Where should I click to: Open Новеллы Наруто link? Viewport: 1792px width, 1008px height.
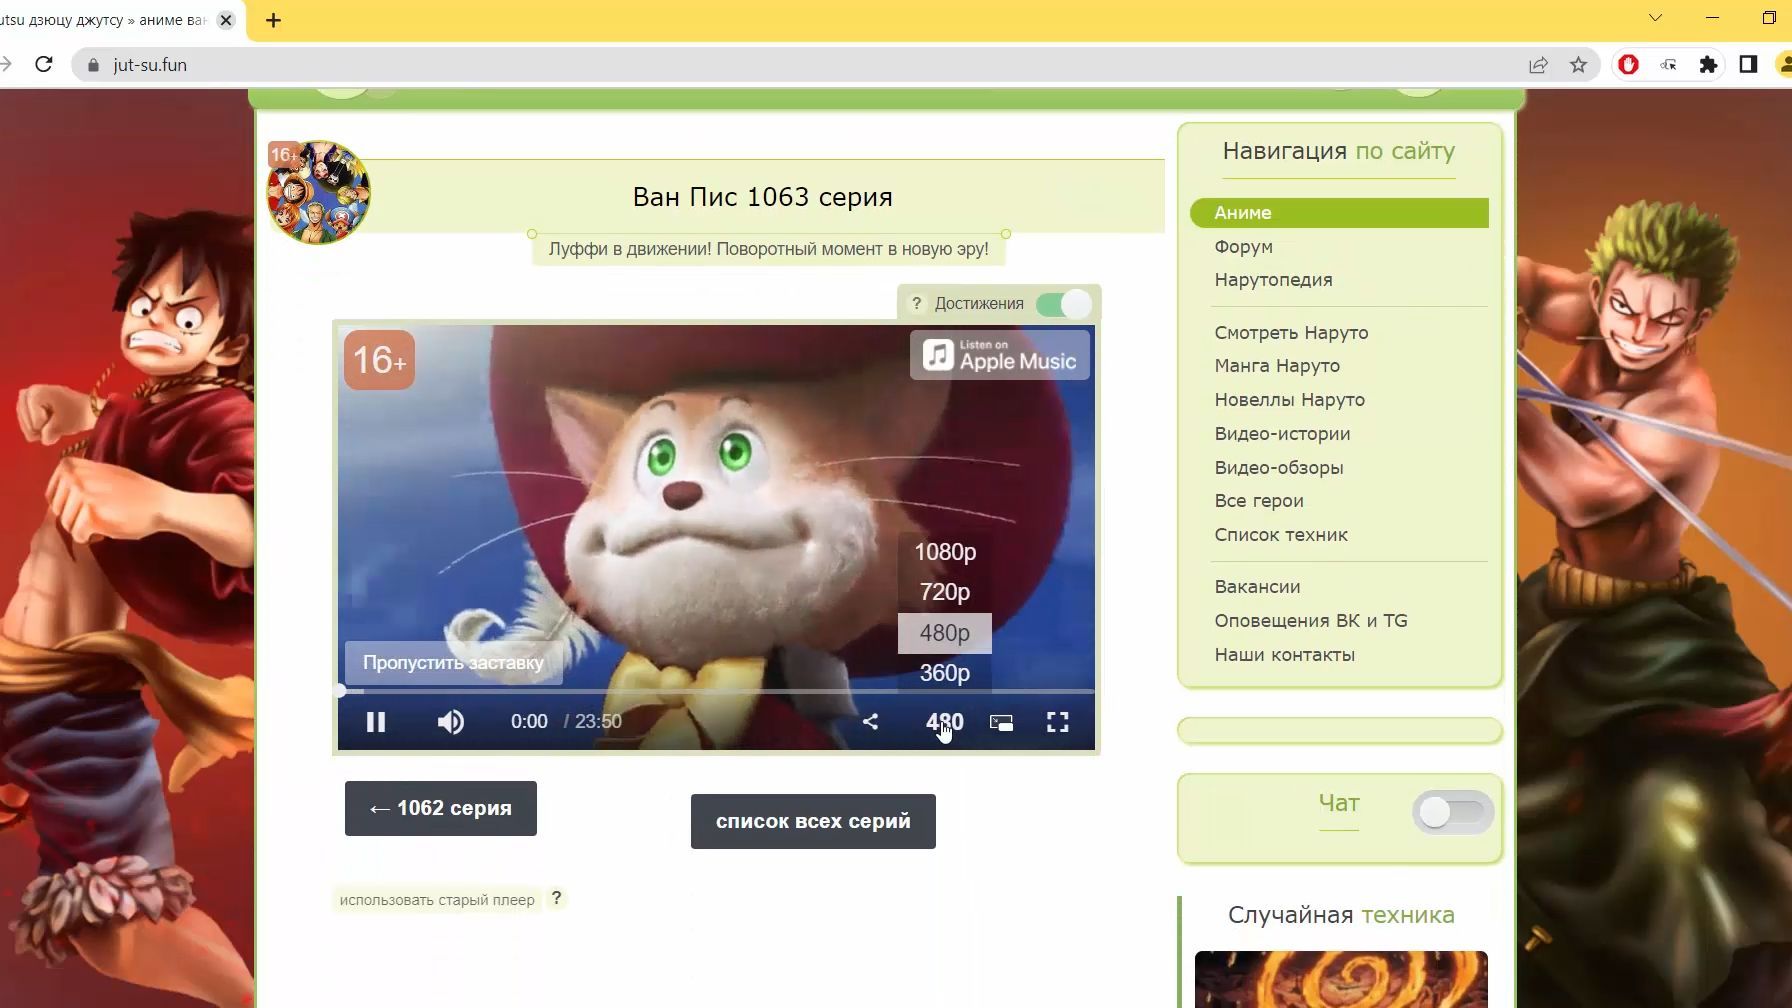coord(1289,400)
